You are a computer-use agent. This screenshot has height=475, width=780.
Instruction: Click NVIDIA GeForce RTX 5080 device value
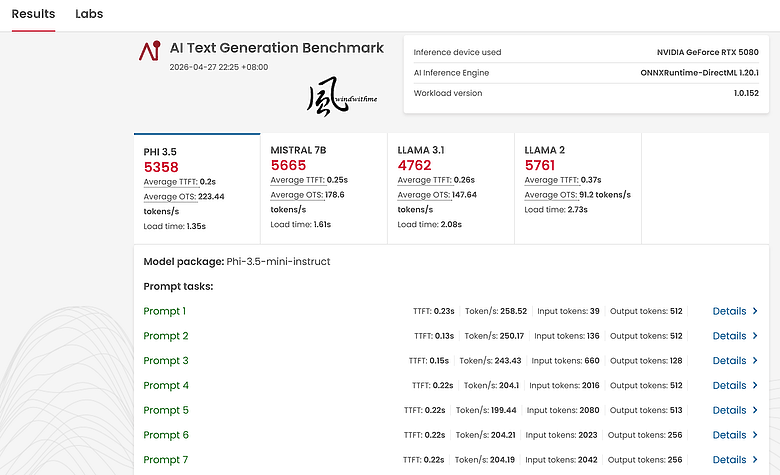click(707, 52)
